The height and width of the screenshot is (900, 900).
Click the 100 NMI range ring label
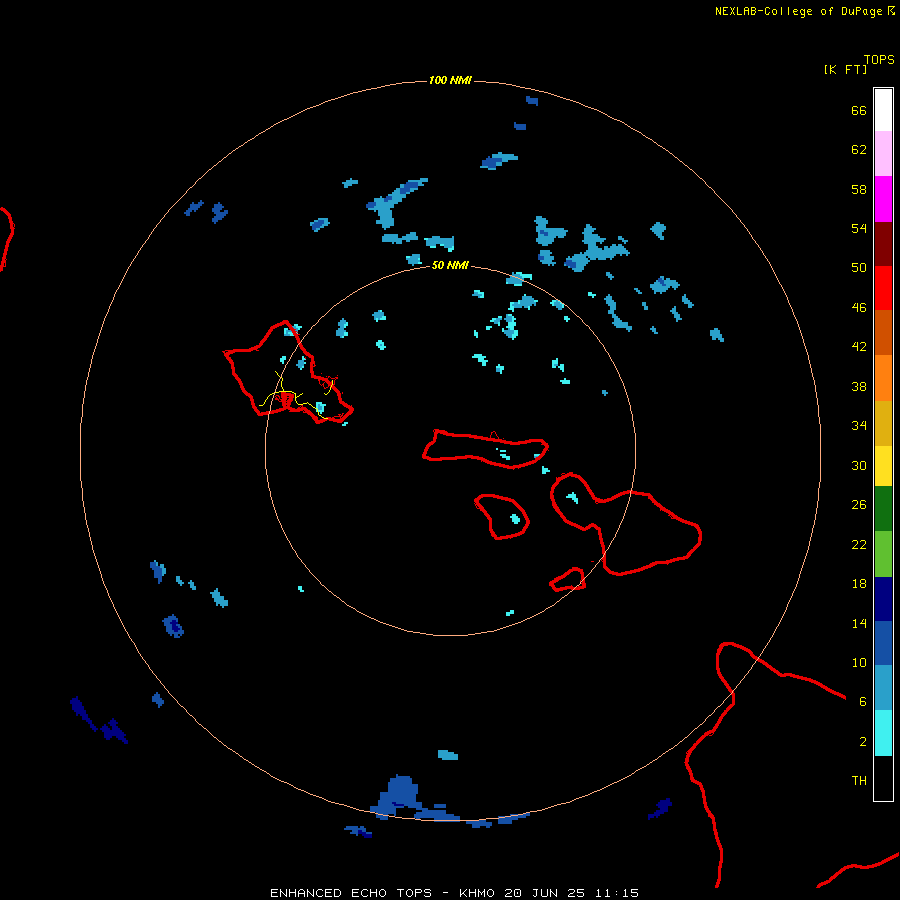[450, 80]
